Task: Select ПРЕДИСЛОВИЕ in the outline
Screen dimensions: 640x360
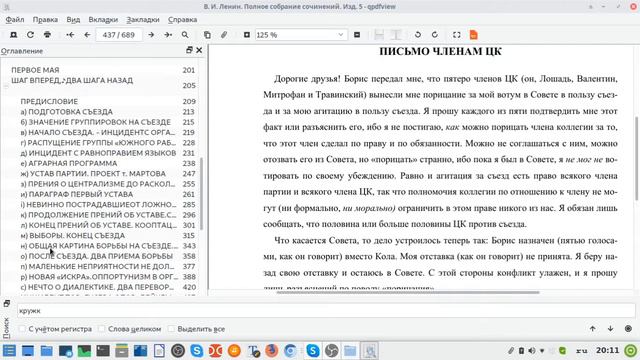Action: 49,101
